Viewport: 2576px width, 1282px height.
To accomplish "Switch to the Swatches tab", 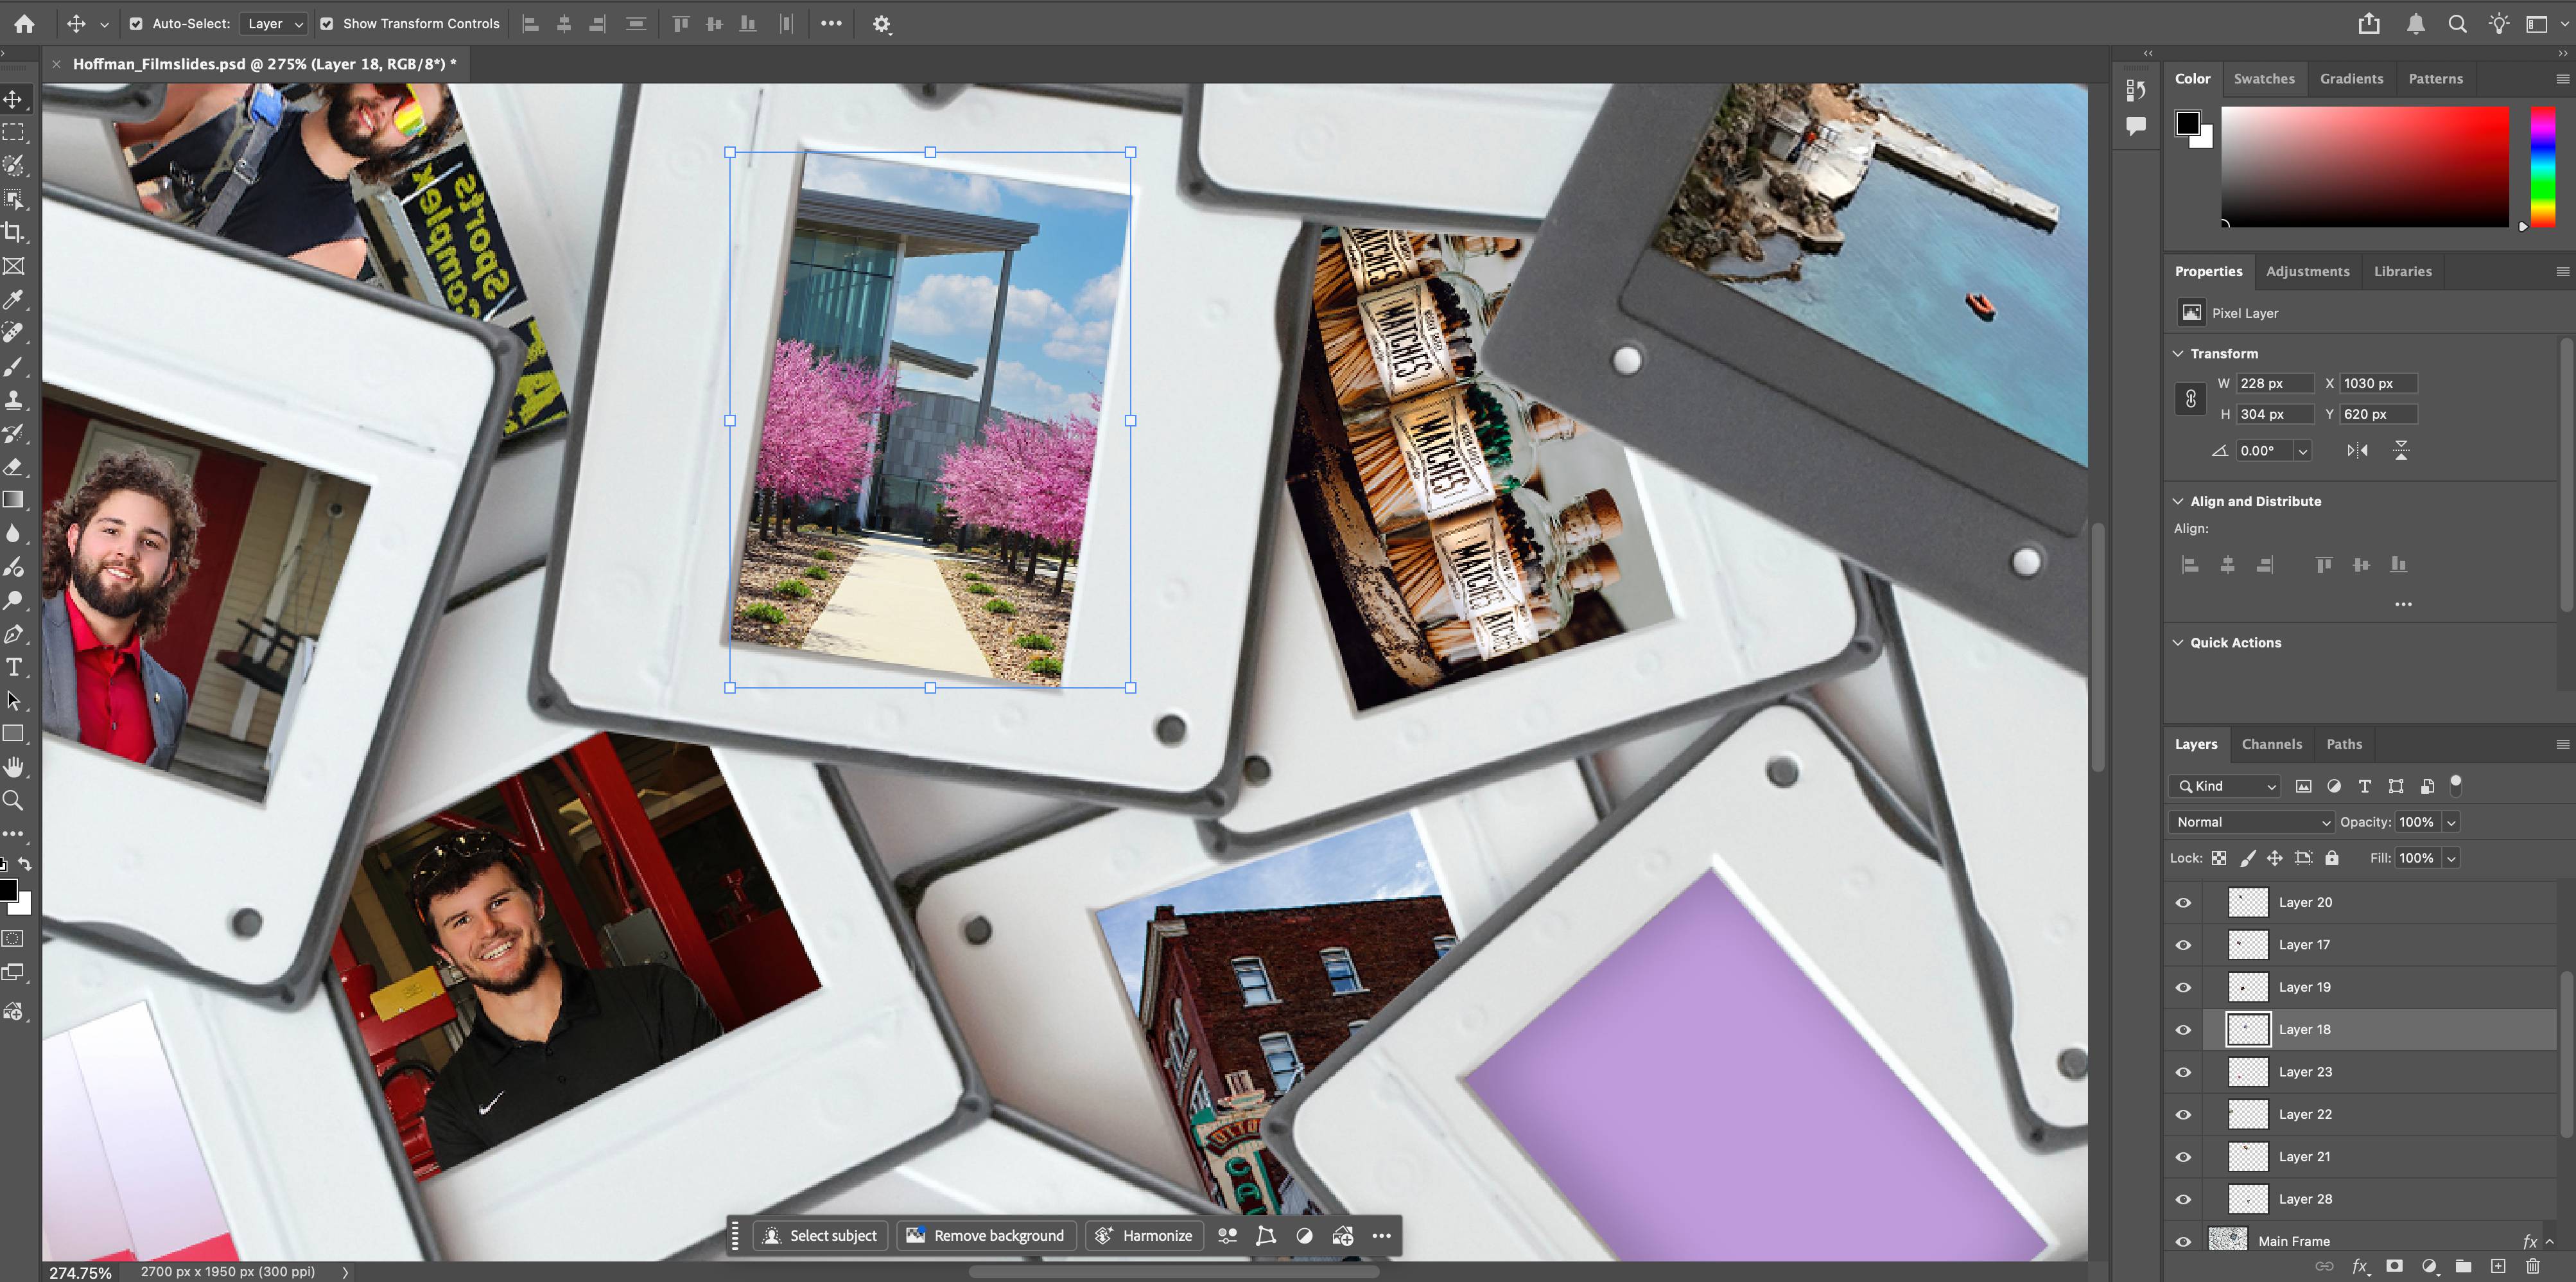I will [x=2264, y=79].
